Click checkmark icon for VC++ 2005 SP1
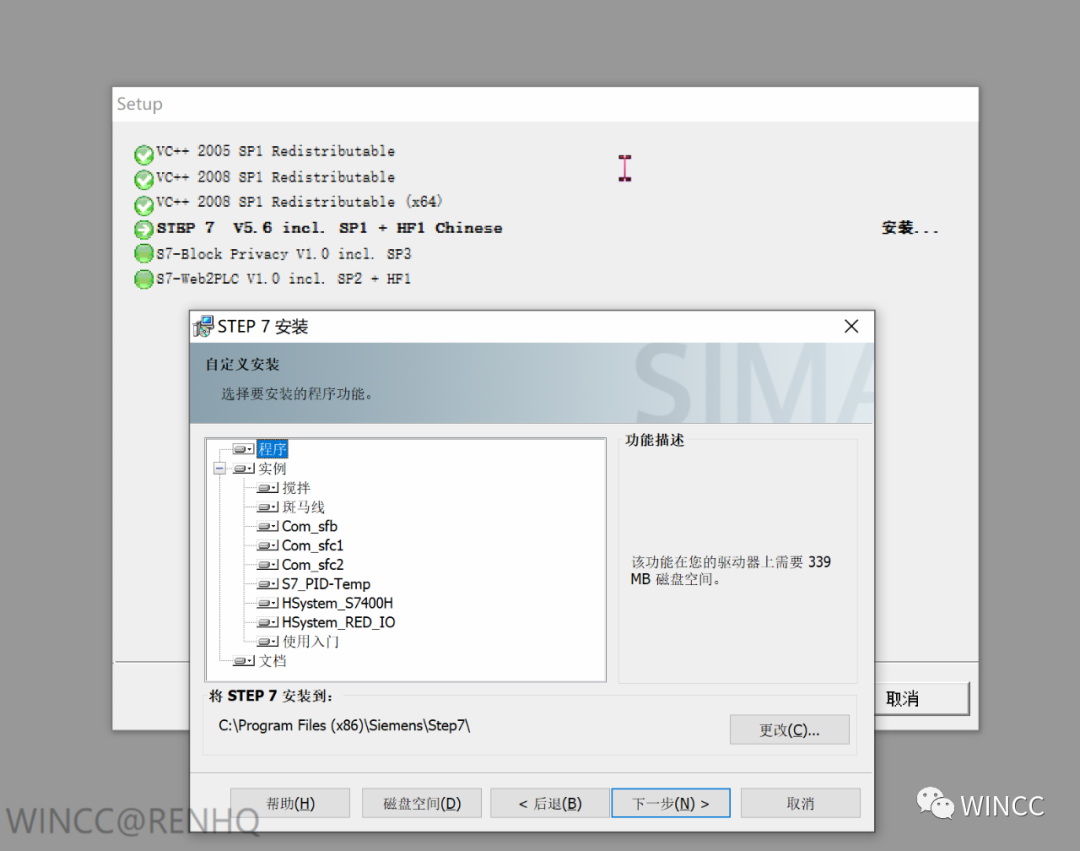 click(143, 154)
